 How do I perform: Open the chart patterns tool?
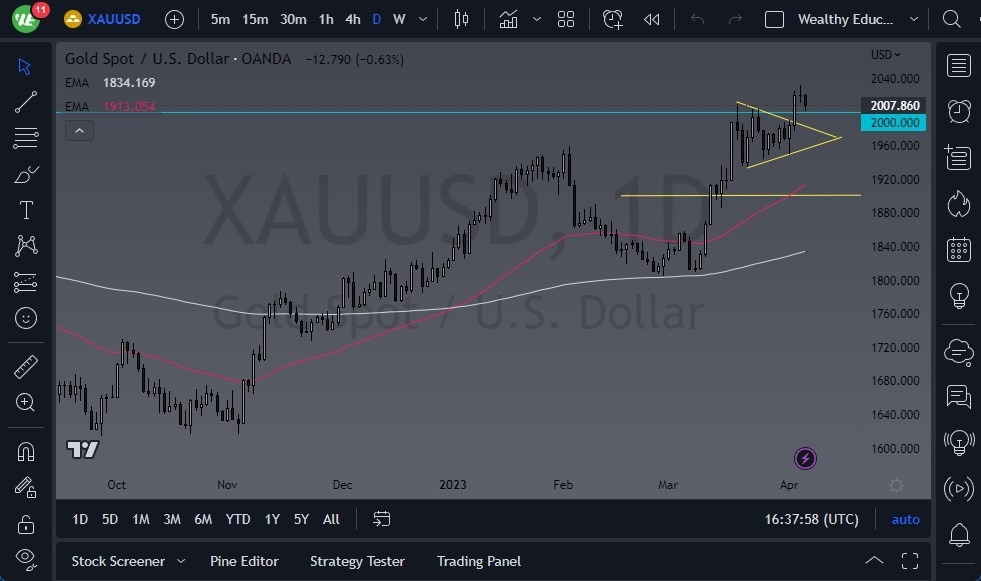coord(26,246)
